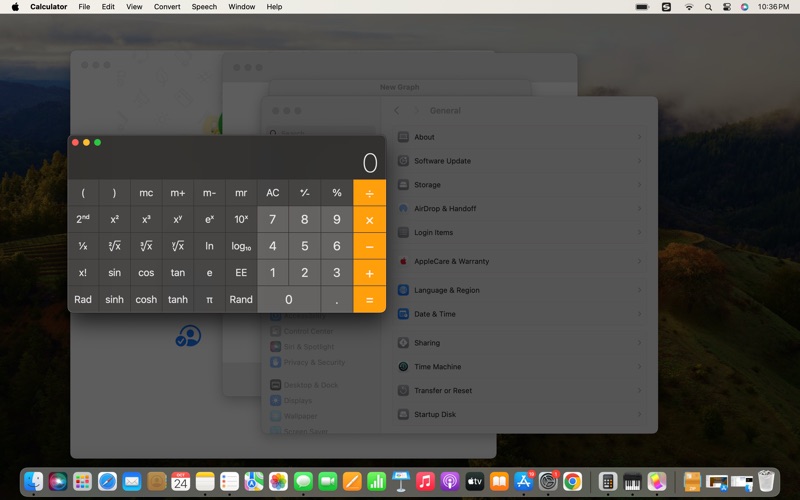
Task: Toggle the 2nd function key
Action: point(83,219)
